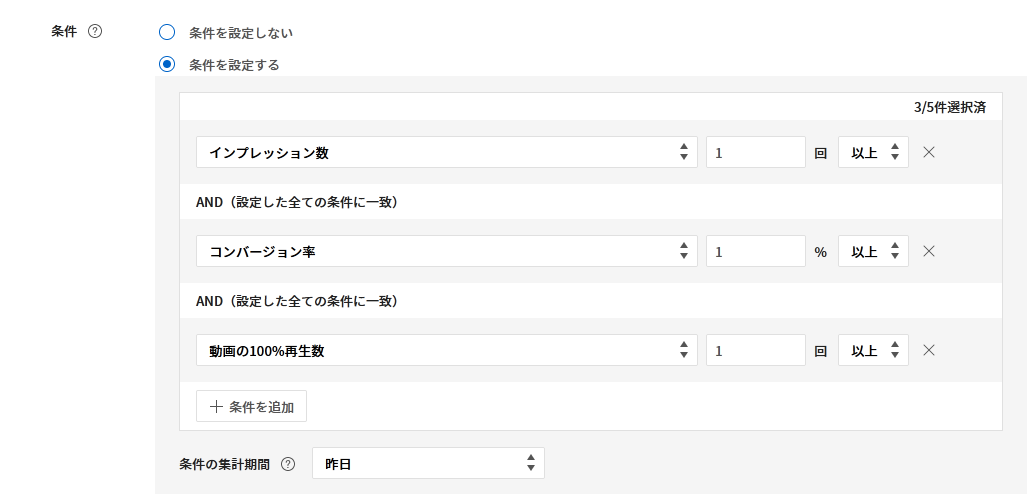
Task: Click the コンバージョン率 percent value field
Action: point(755,251)
